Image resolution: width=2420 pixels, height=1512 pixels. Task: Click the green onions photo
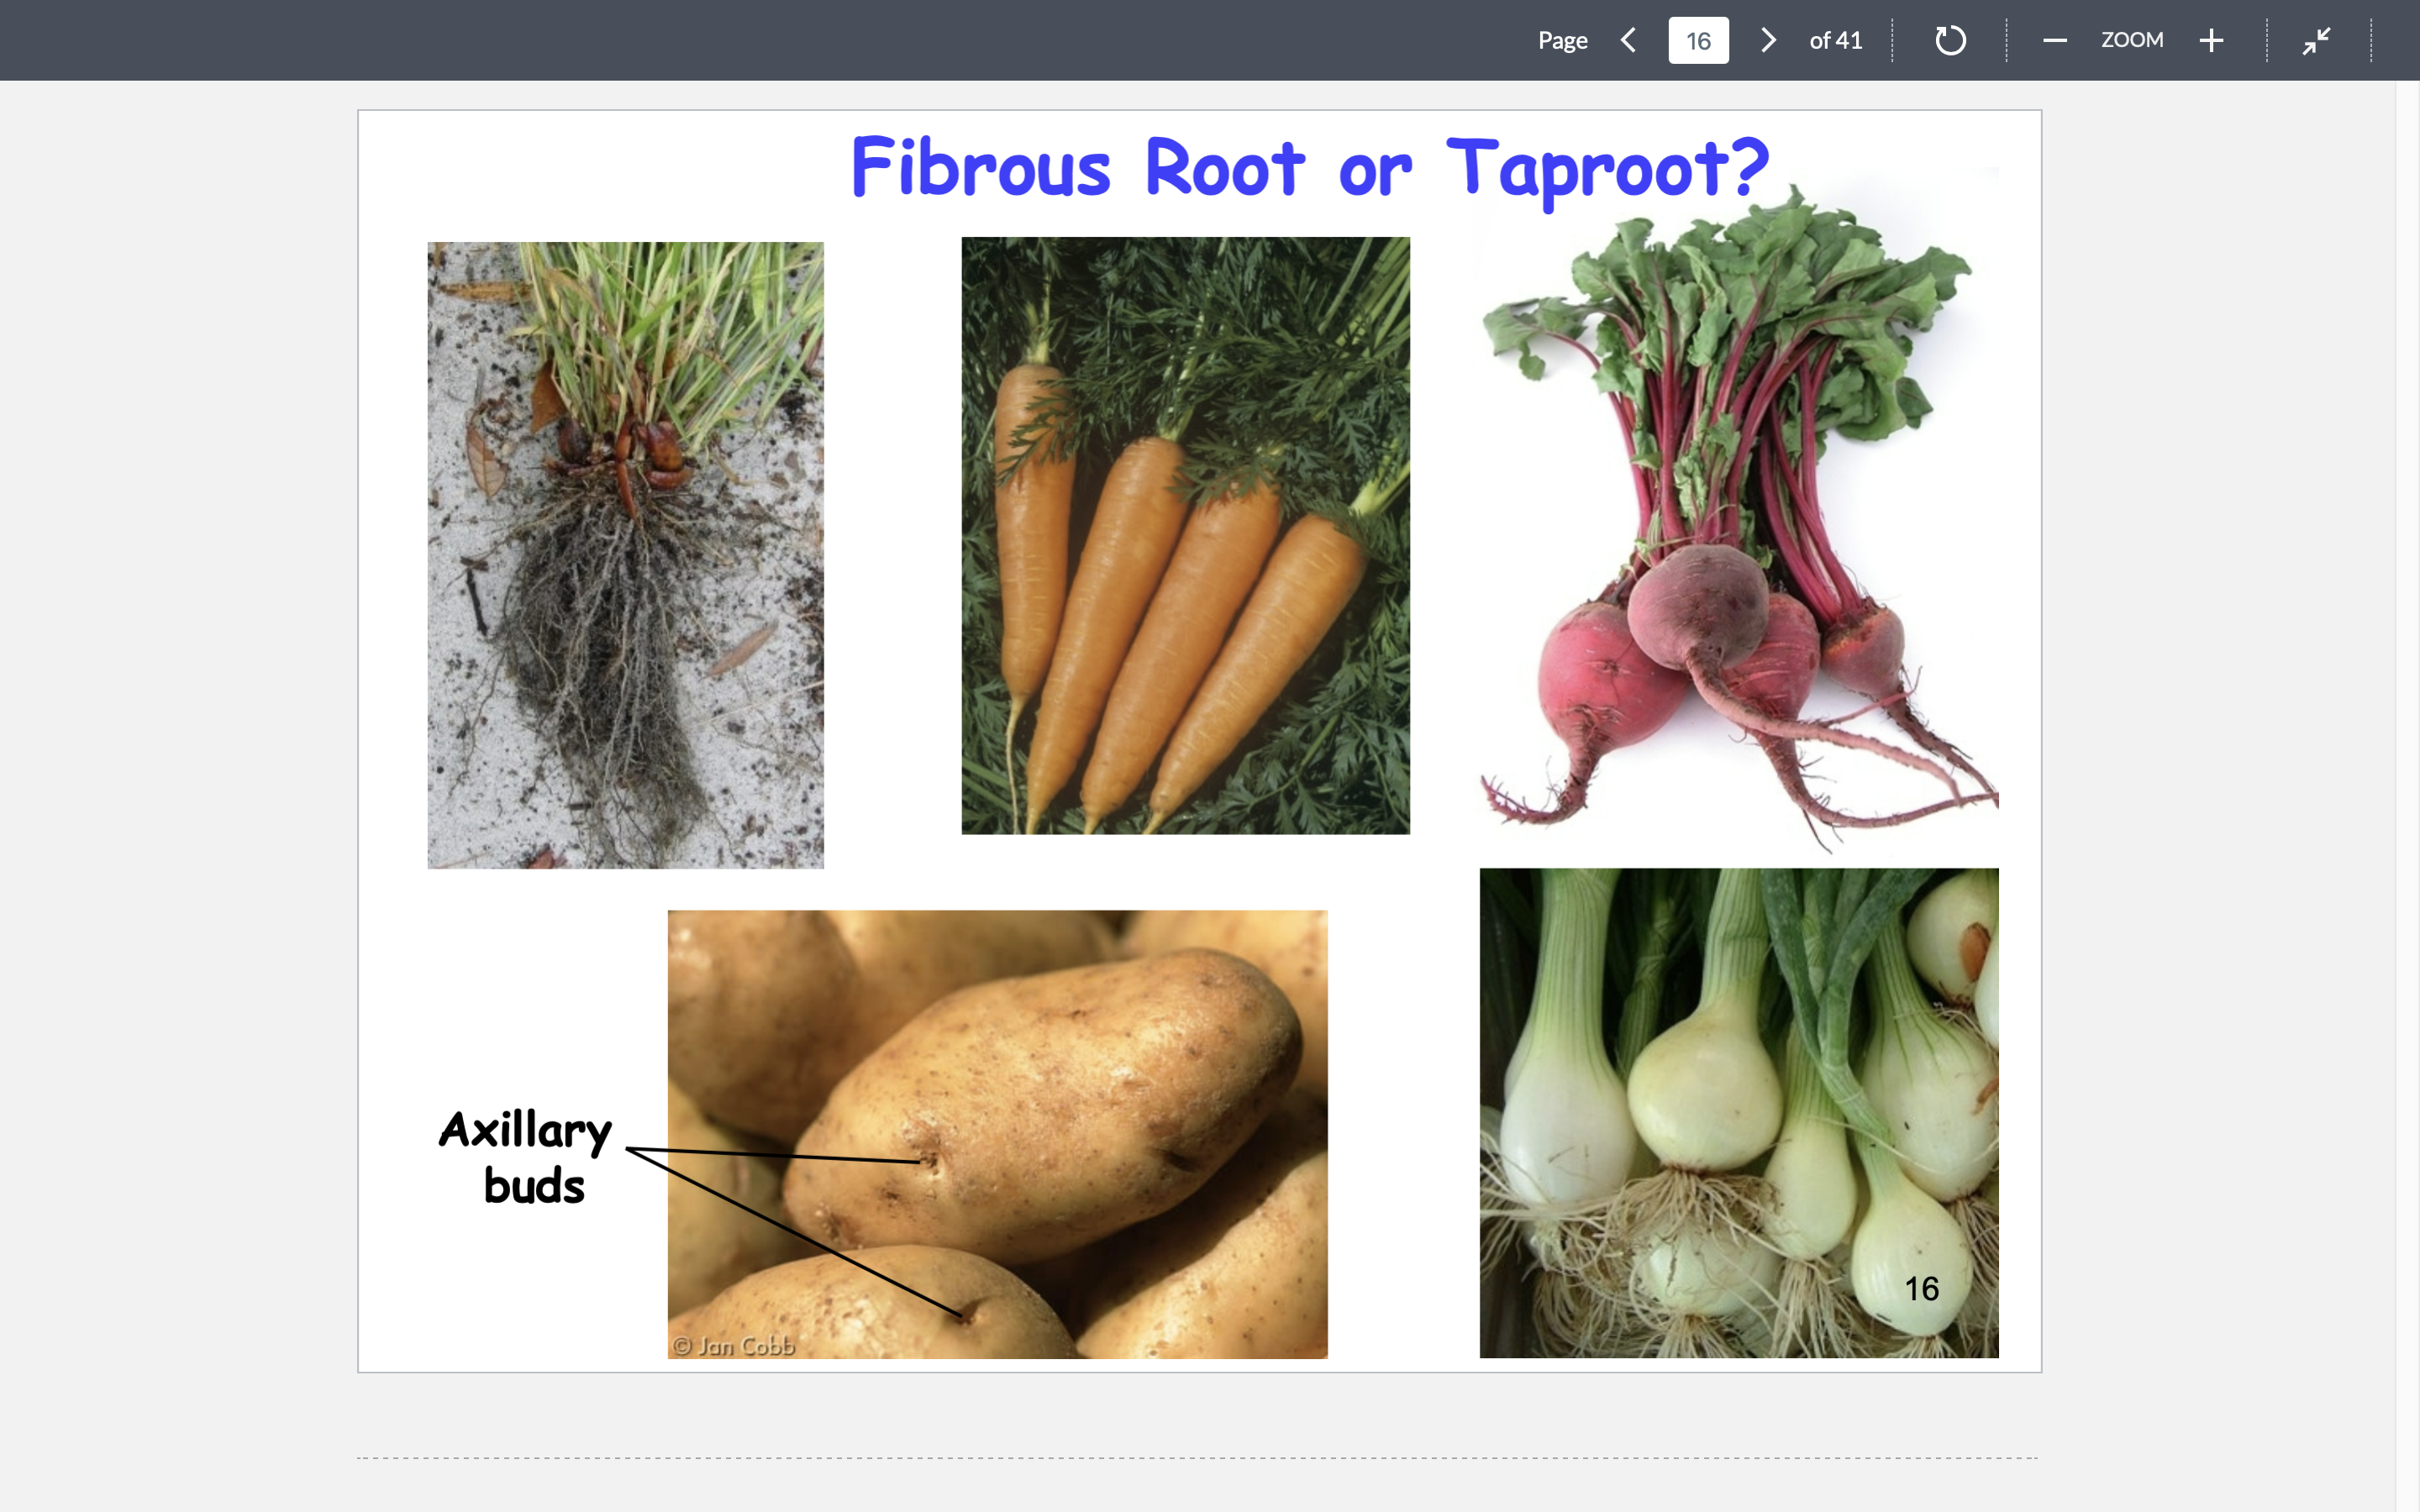coord(1738,1112)
